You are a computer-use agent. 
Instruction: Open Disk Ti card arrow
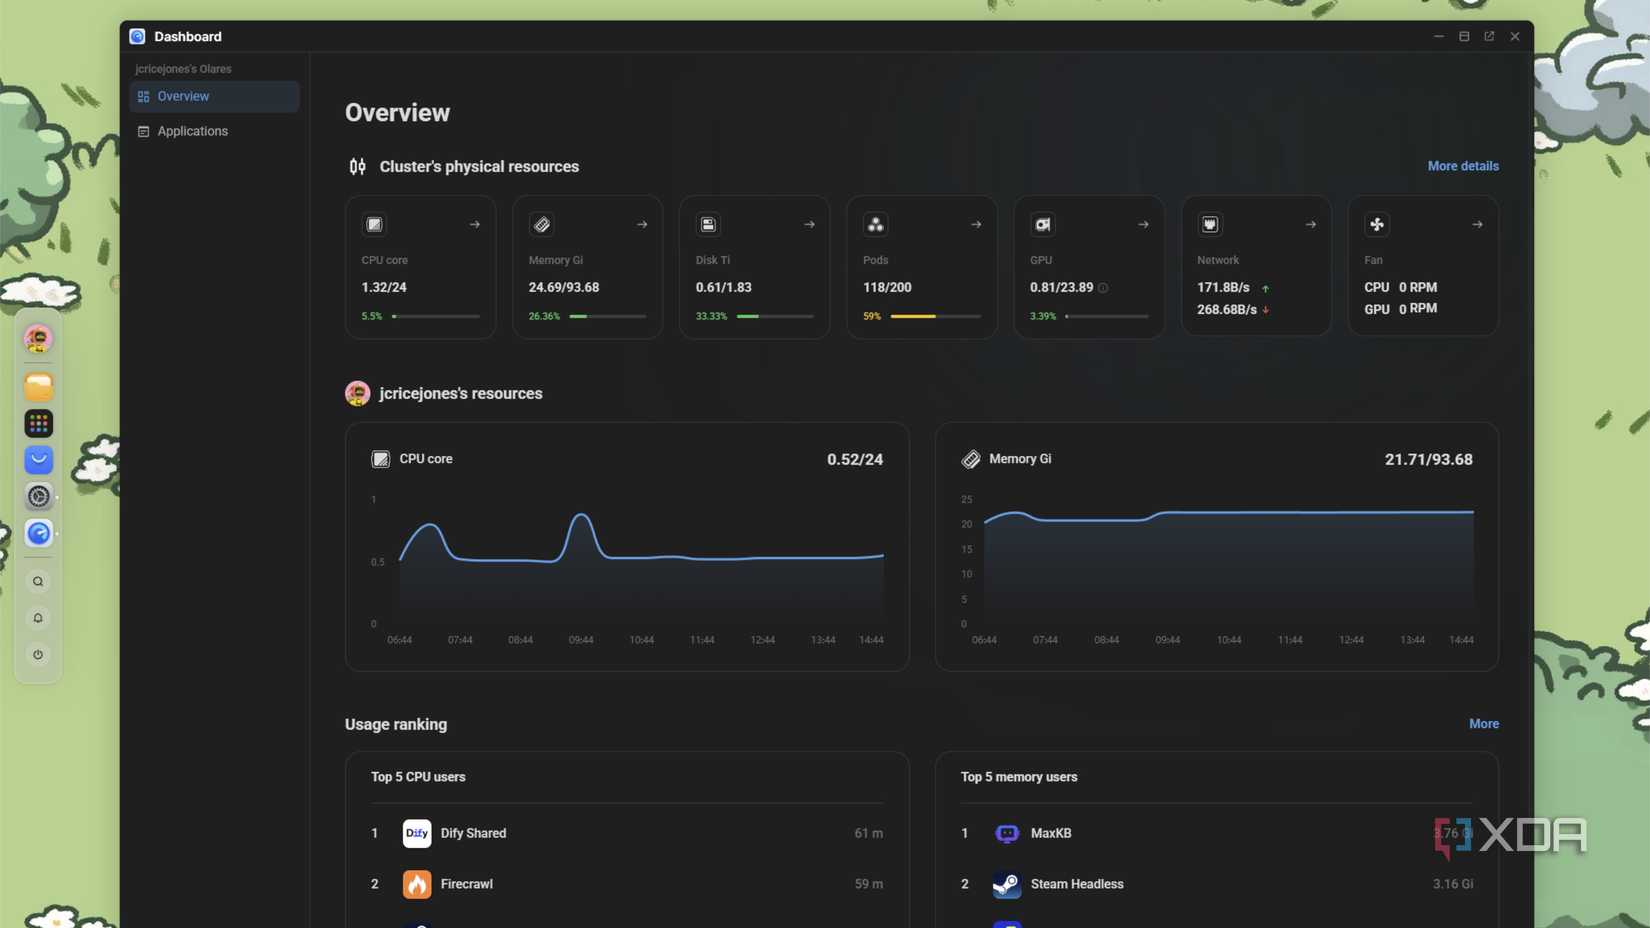pyautogui.click(x=809, y=225)
